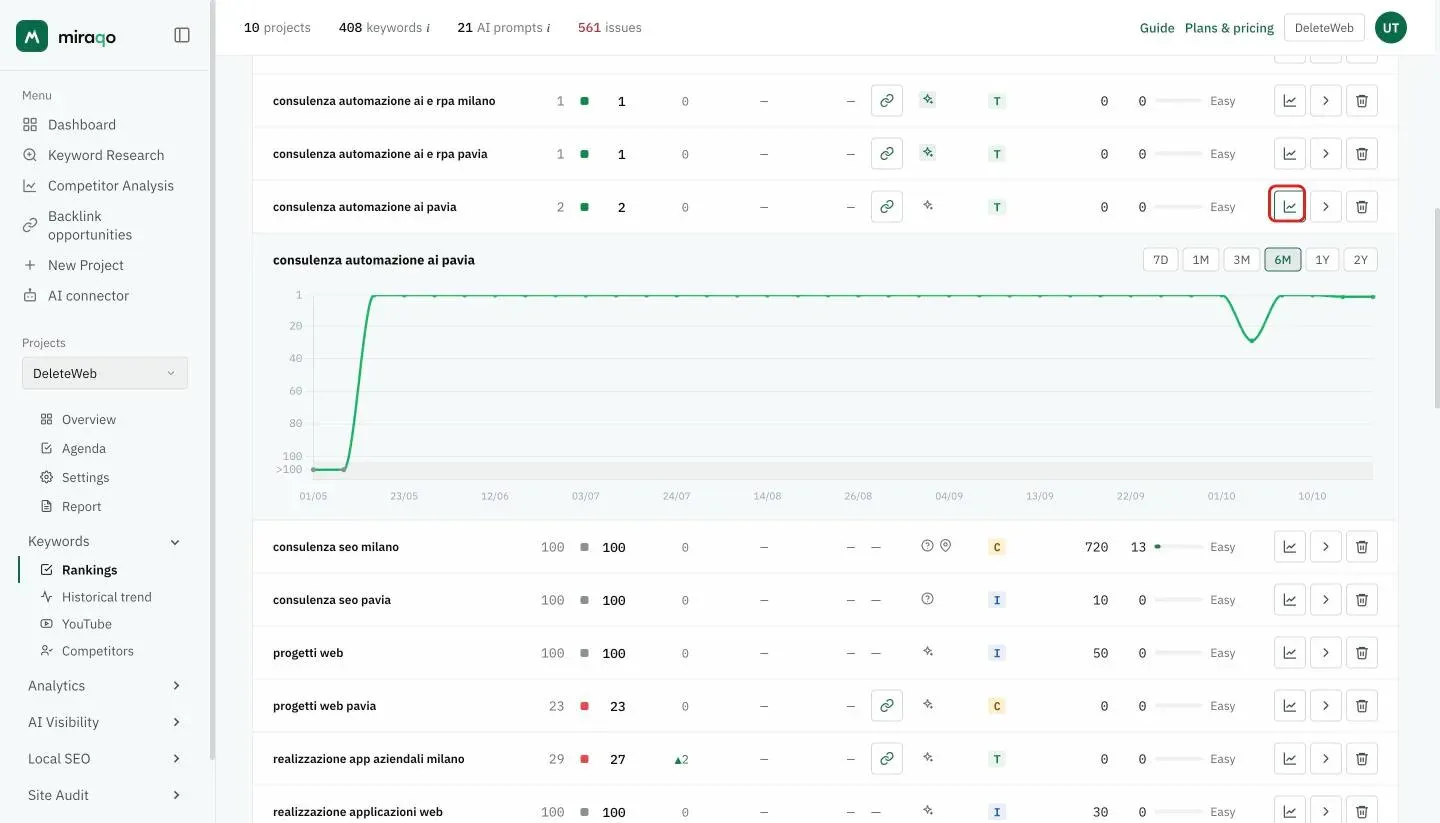Delete keyword consulenza automazione ai e rpa pavia
Image resolution: width=1440 pixels, height=823 pixels.
point(1362,153)
